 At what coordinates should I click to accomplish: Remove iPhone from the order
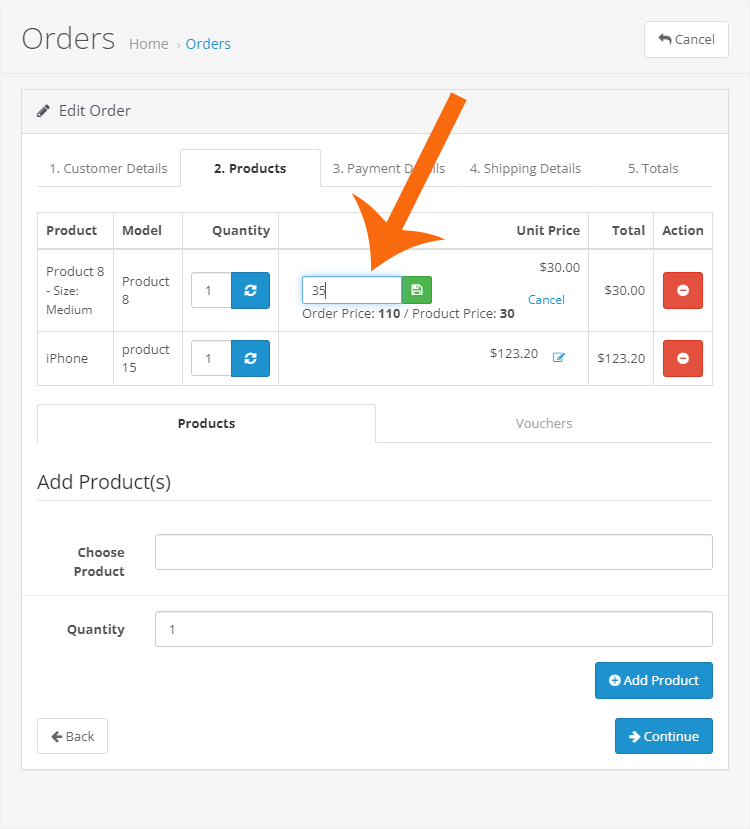[683, 358]
